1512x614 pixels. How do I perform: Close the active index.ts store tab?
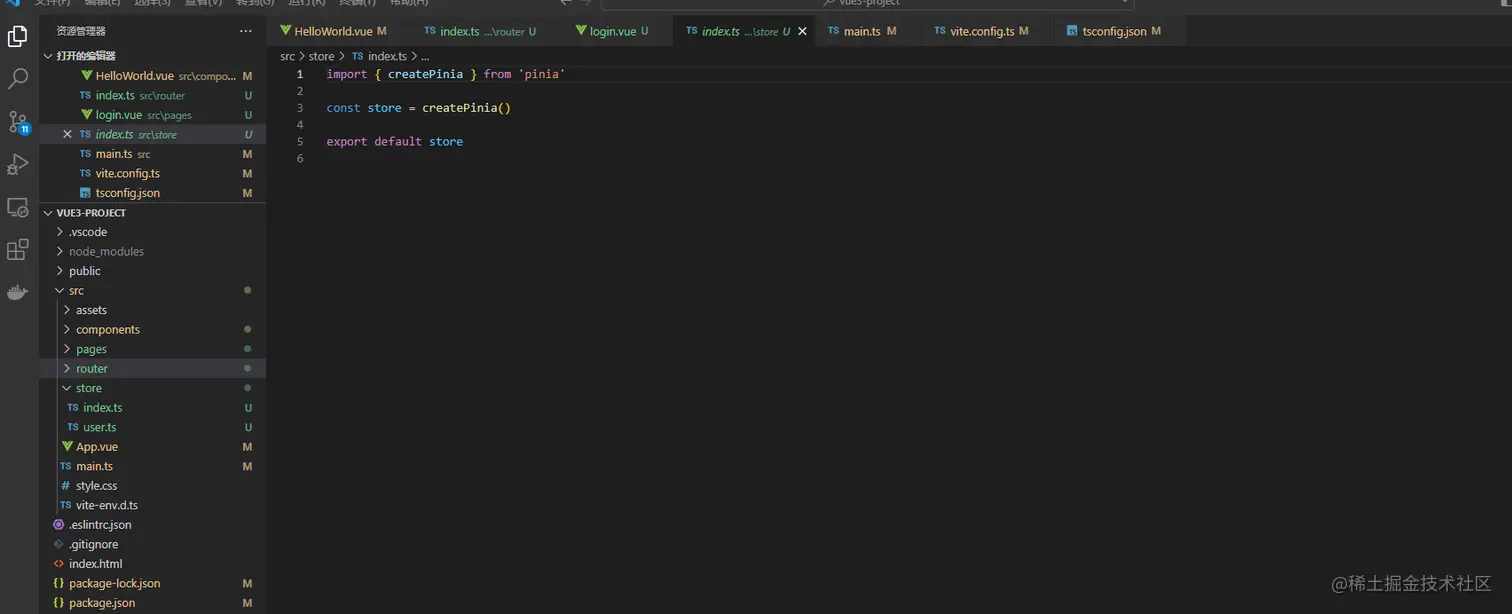pos(803,31)
